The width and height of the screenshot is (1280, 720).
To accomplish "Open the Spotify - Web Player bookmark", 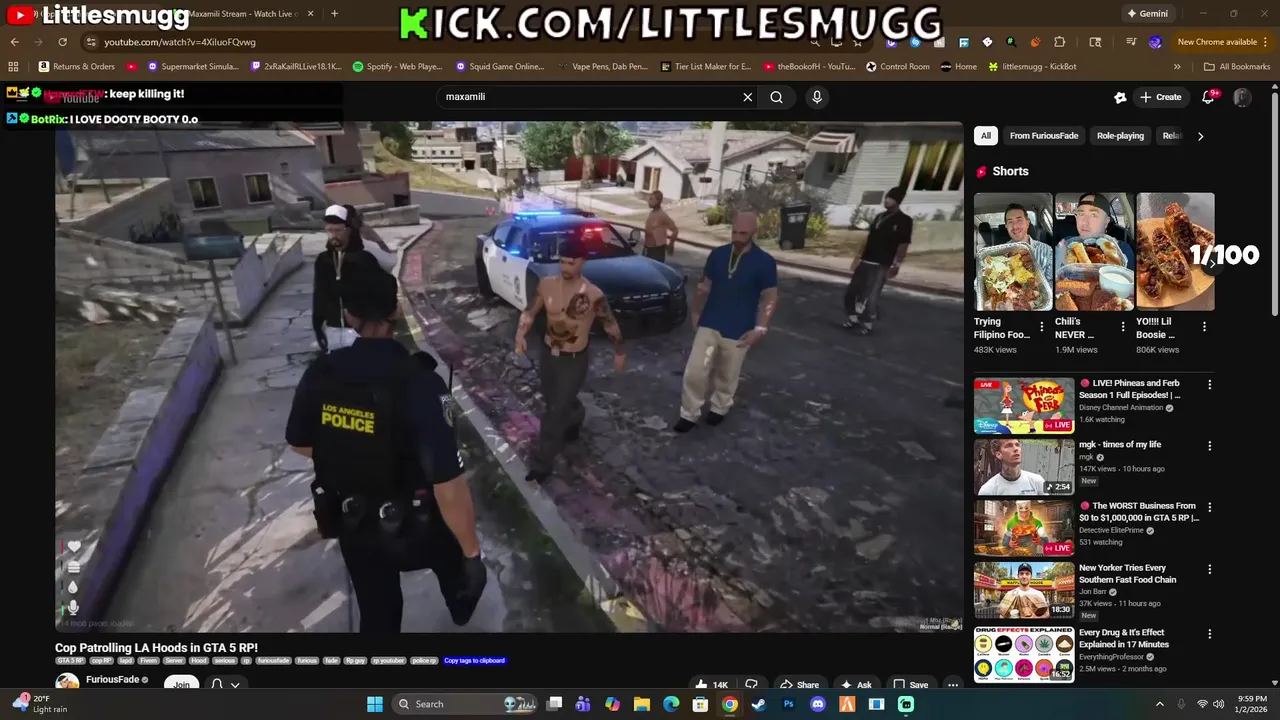I will 397,67.
